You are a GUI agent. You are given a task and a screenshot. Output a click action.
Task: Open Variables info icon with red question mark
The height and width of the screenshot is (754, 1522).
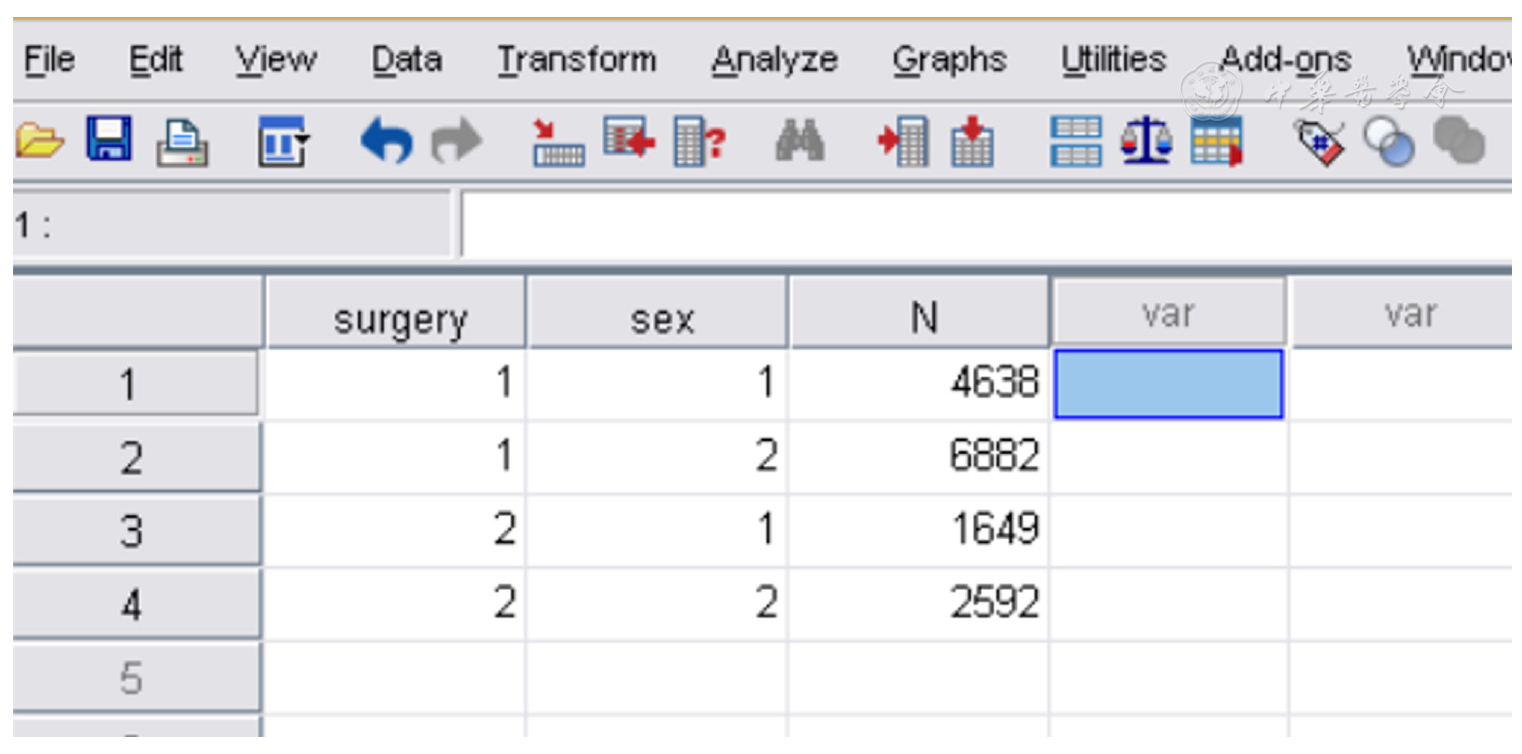pyautogui.click(x=699, y=142)
